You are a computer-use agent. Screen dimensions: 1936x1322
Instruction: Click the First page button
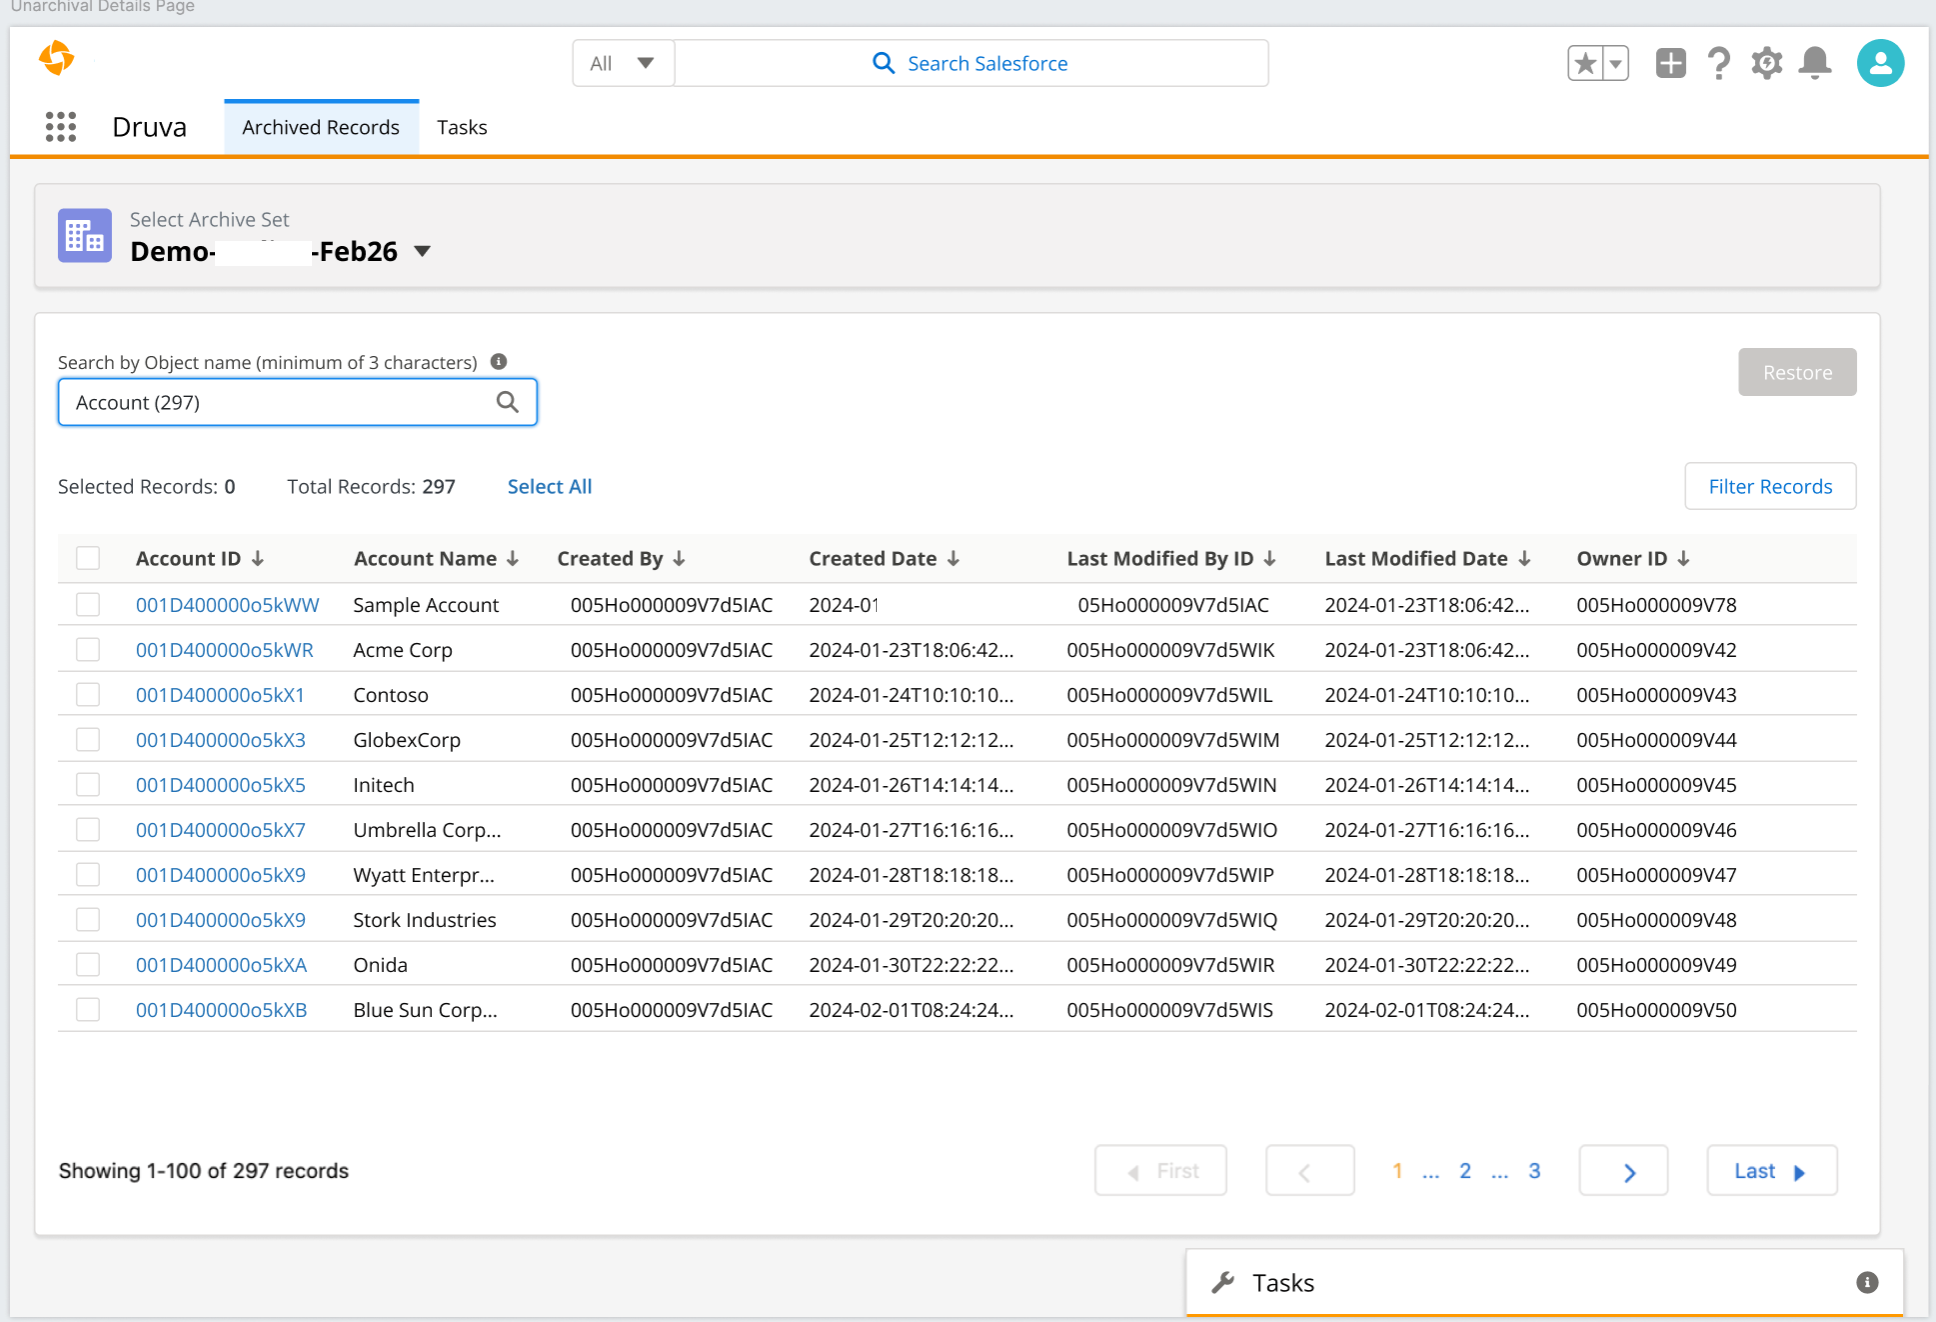(x=1161, y=1171)
